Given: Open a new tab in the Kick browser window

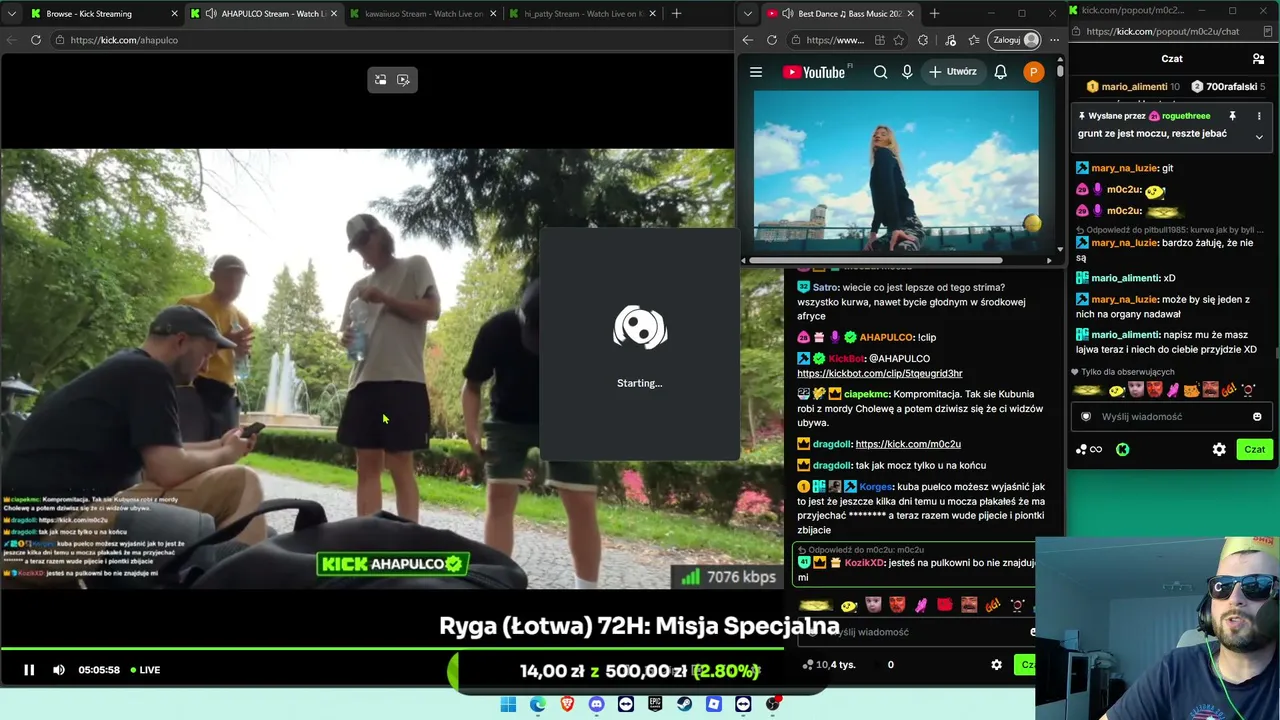Looking at the screenshot, I should click(676, 14).
